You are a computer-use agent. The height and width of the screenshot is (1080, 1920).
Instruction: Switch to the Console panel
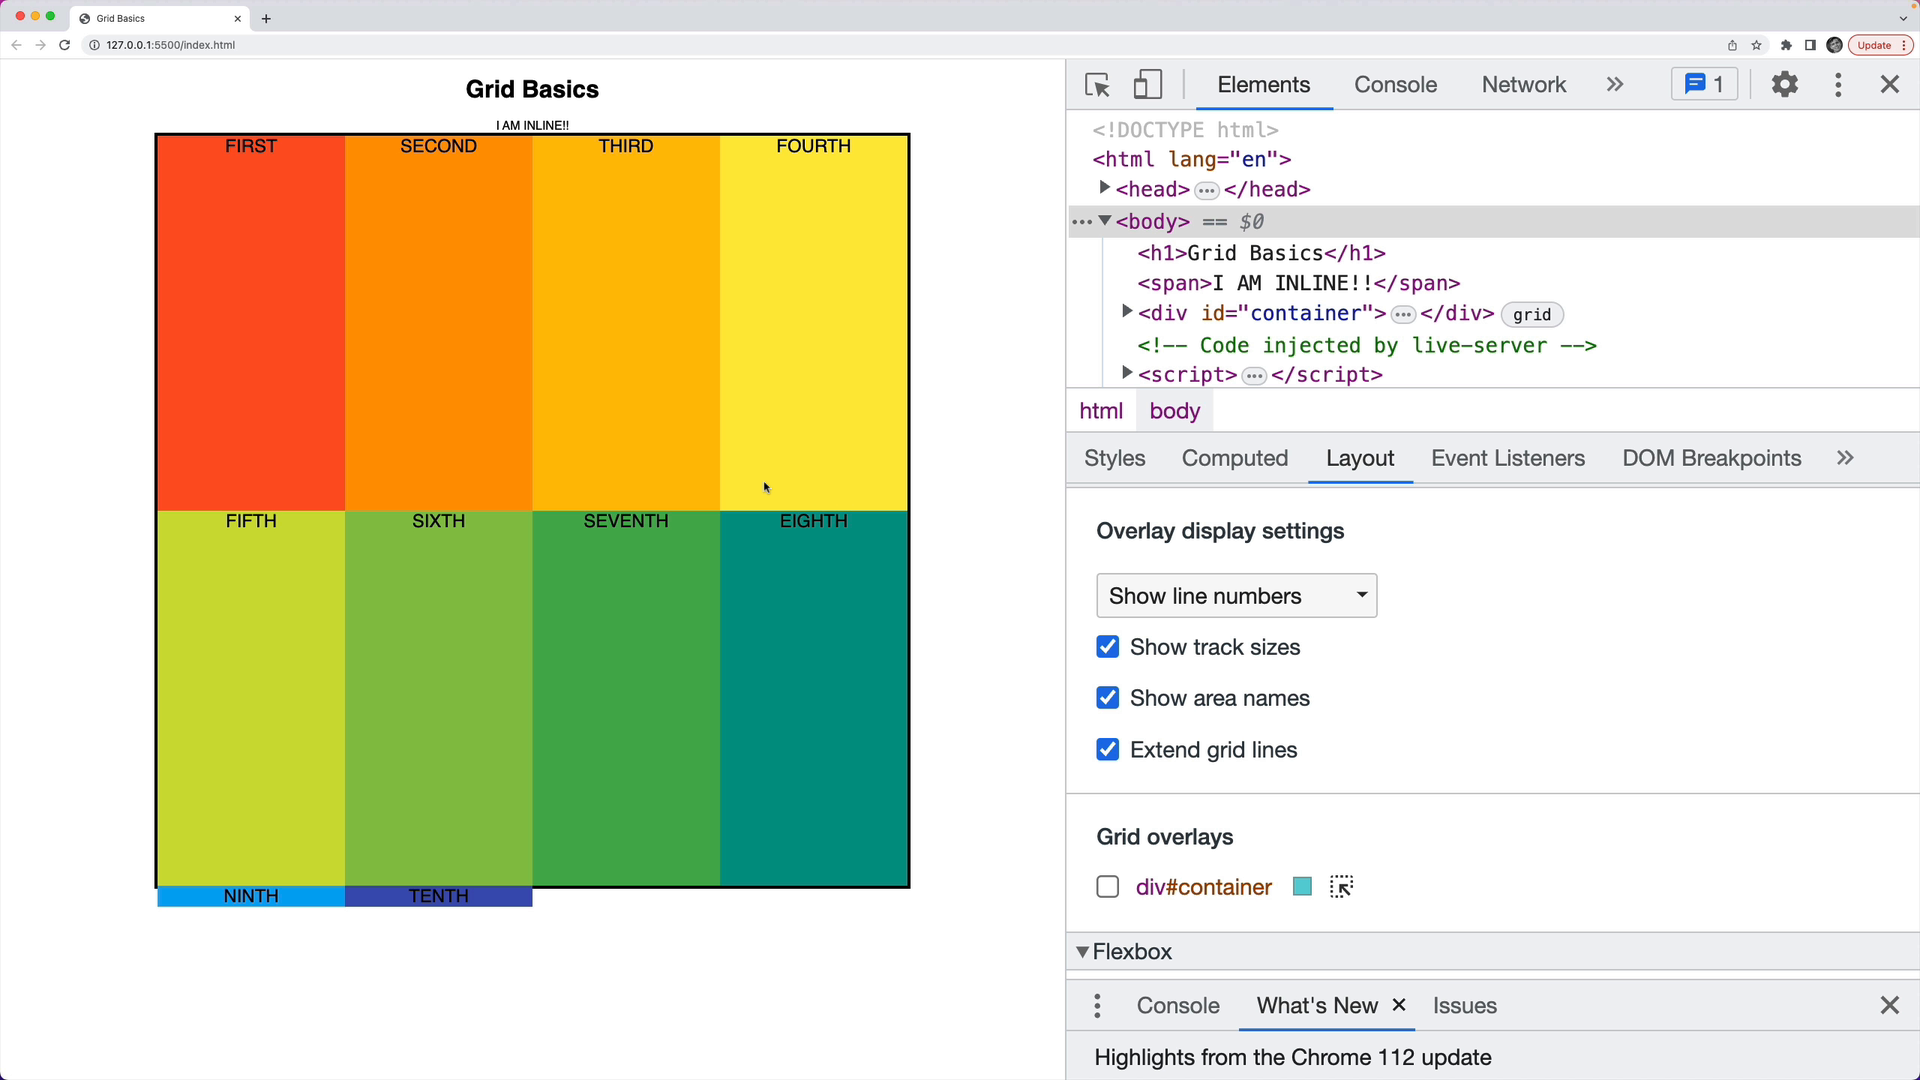tap(1395, 85)
